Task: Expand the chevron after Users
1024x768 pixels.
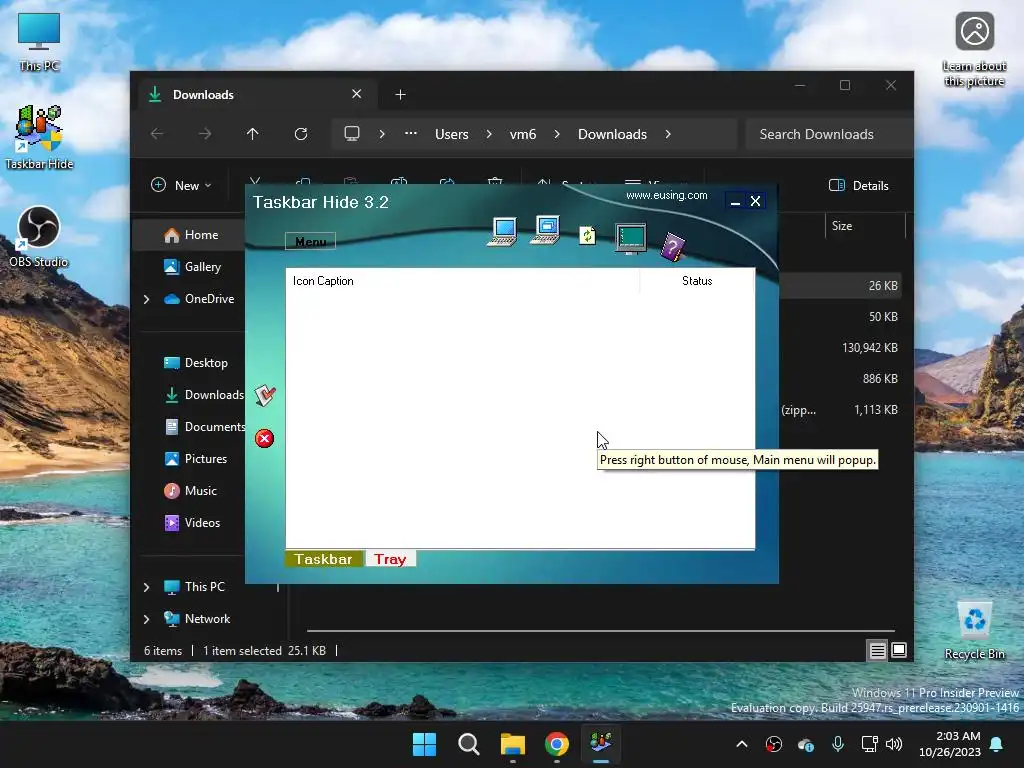Action: 489,134
